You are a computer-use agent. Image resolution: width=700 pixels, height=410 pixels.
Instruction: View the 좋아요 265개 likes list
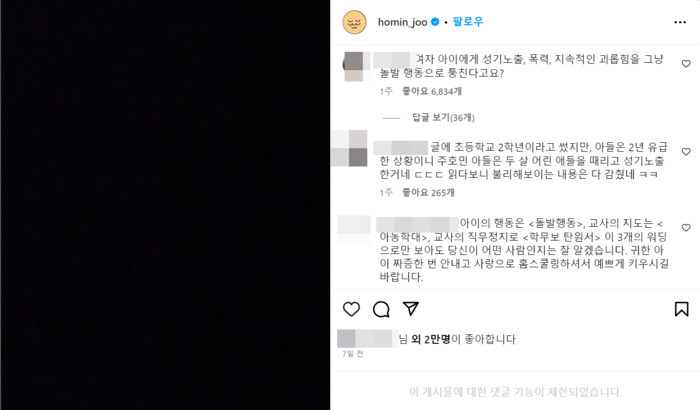point(428,192)
